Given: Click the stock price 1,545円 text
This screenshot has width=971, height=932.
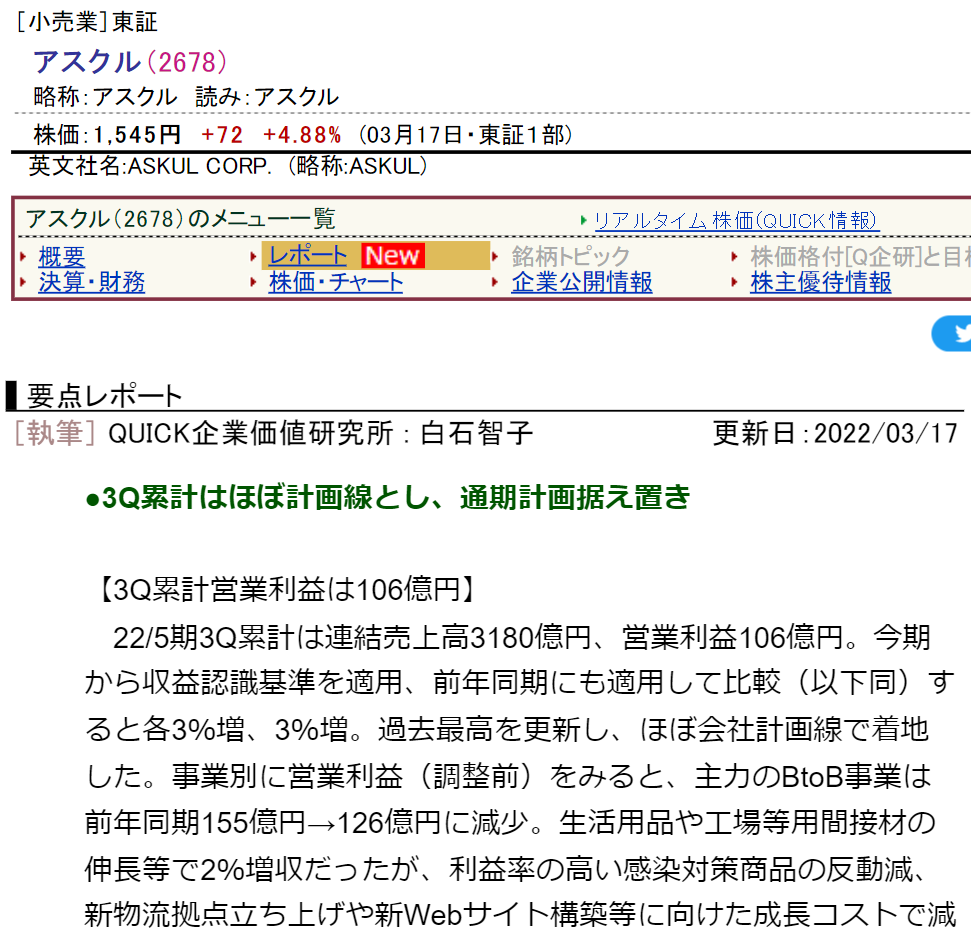Looking at the screenshot, I should [x=137, y=134].
